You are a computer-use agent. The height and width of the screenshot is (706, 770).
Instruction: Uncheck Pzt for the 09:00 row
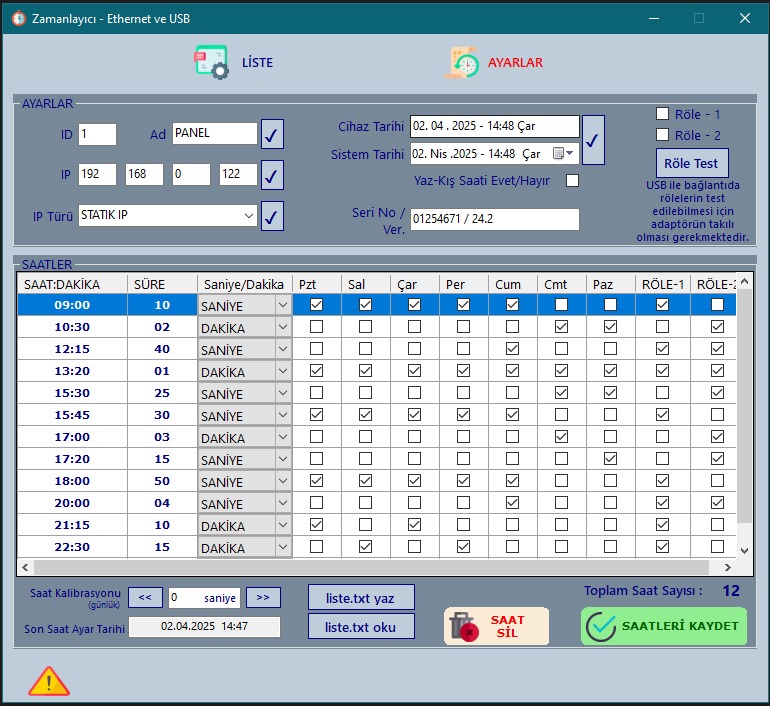click(316, 305)
